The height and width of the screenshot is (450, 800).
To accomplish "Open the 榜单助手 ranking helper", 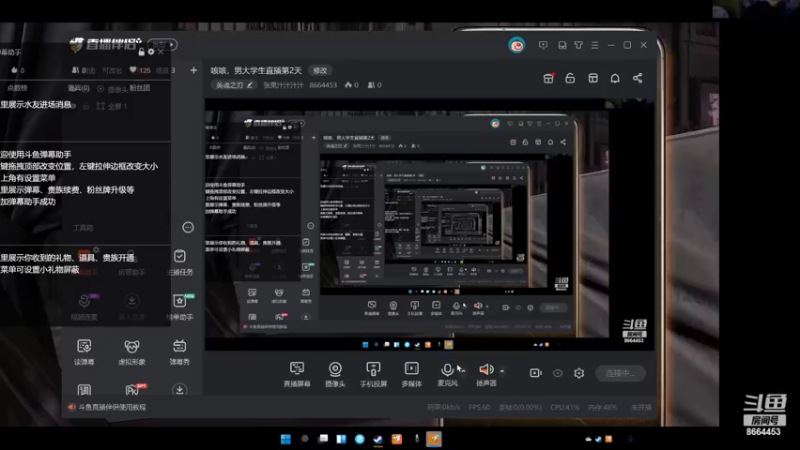I will click(180, 307).
